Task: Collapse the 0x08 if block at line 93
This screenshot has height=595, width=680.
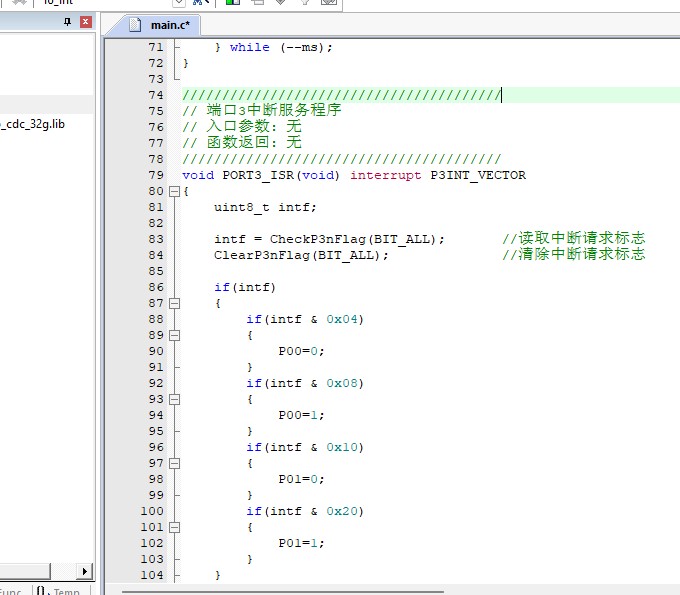Action: 174,399
